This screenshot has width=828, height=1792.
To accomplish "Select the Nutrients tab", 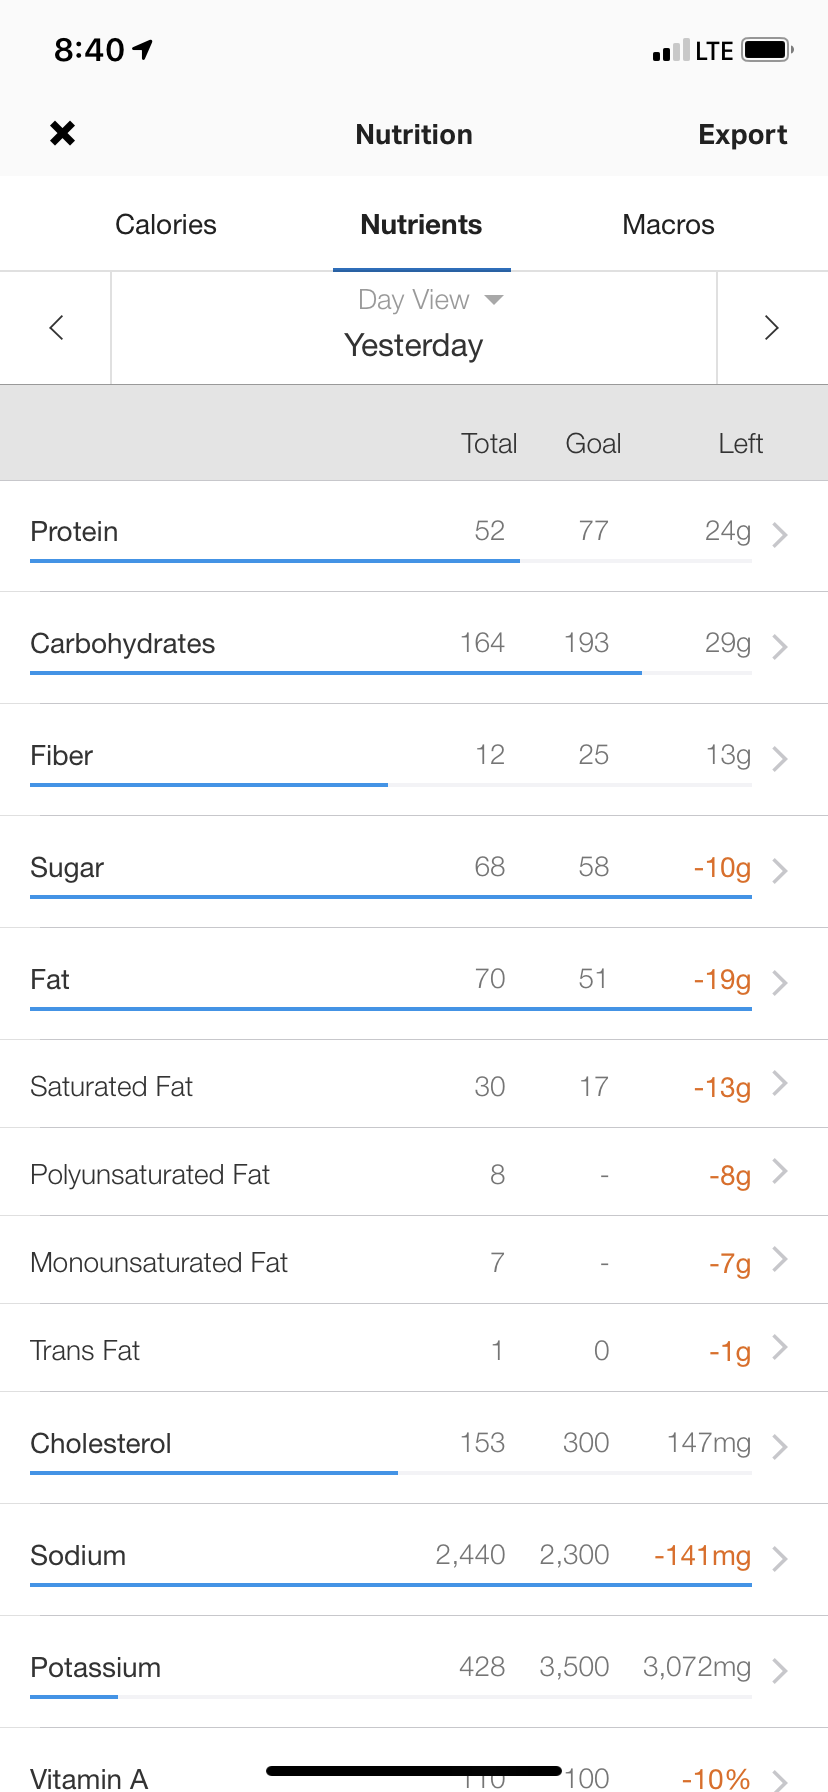I will (x=421, y=225).
